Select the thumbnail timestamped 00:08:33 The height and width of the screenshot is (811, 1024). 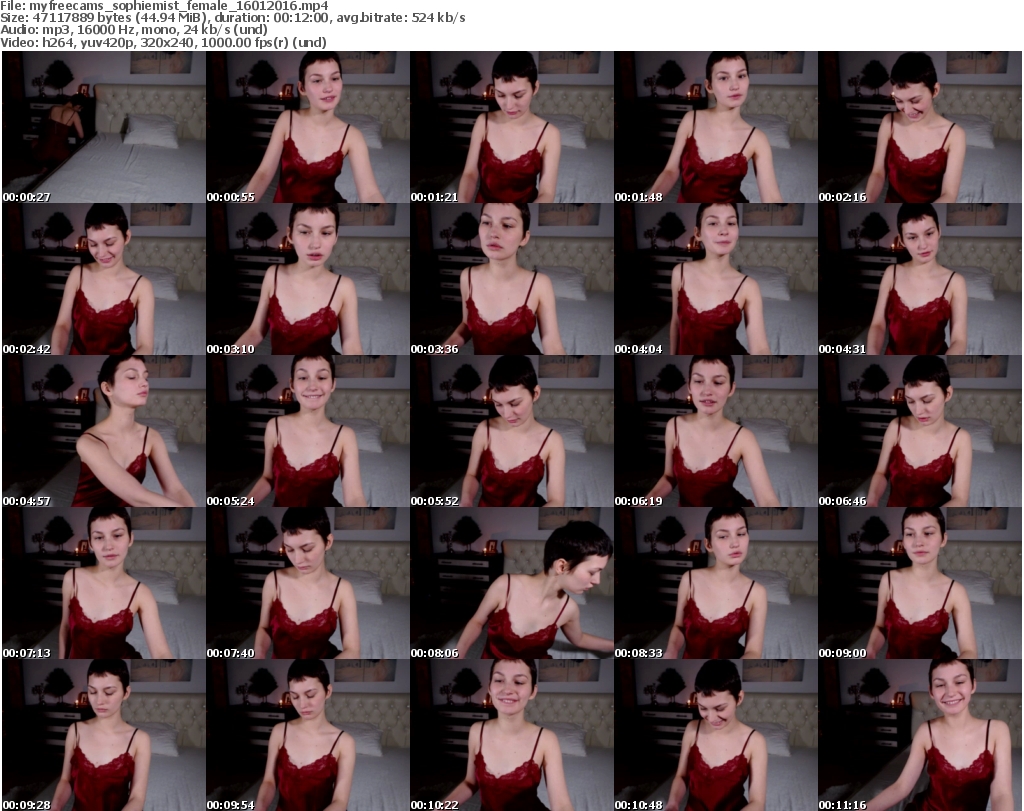716,584
